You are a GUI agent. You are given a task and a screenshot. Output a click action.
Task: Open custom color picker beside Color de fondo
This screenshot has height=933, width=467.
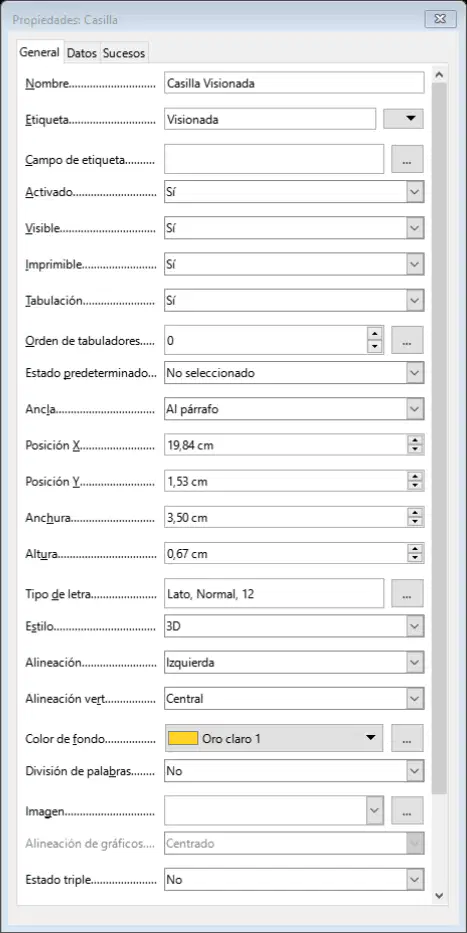pos(407,738)
